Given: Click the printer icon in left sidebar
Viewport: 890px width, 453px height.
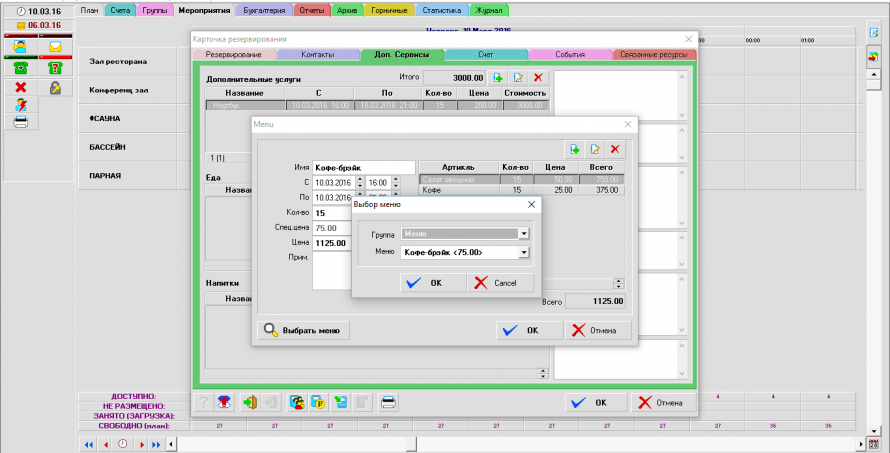Looking at the screenshot, I should [20, 121].
